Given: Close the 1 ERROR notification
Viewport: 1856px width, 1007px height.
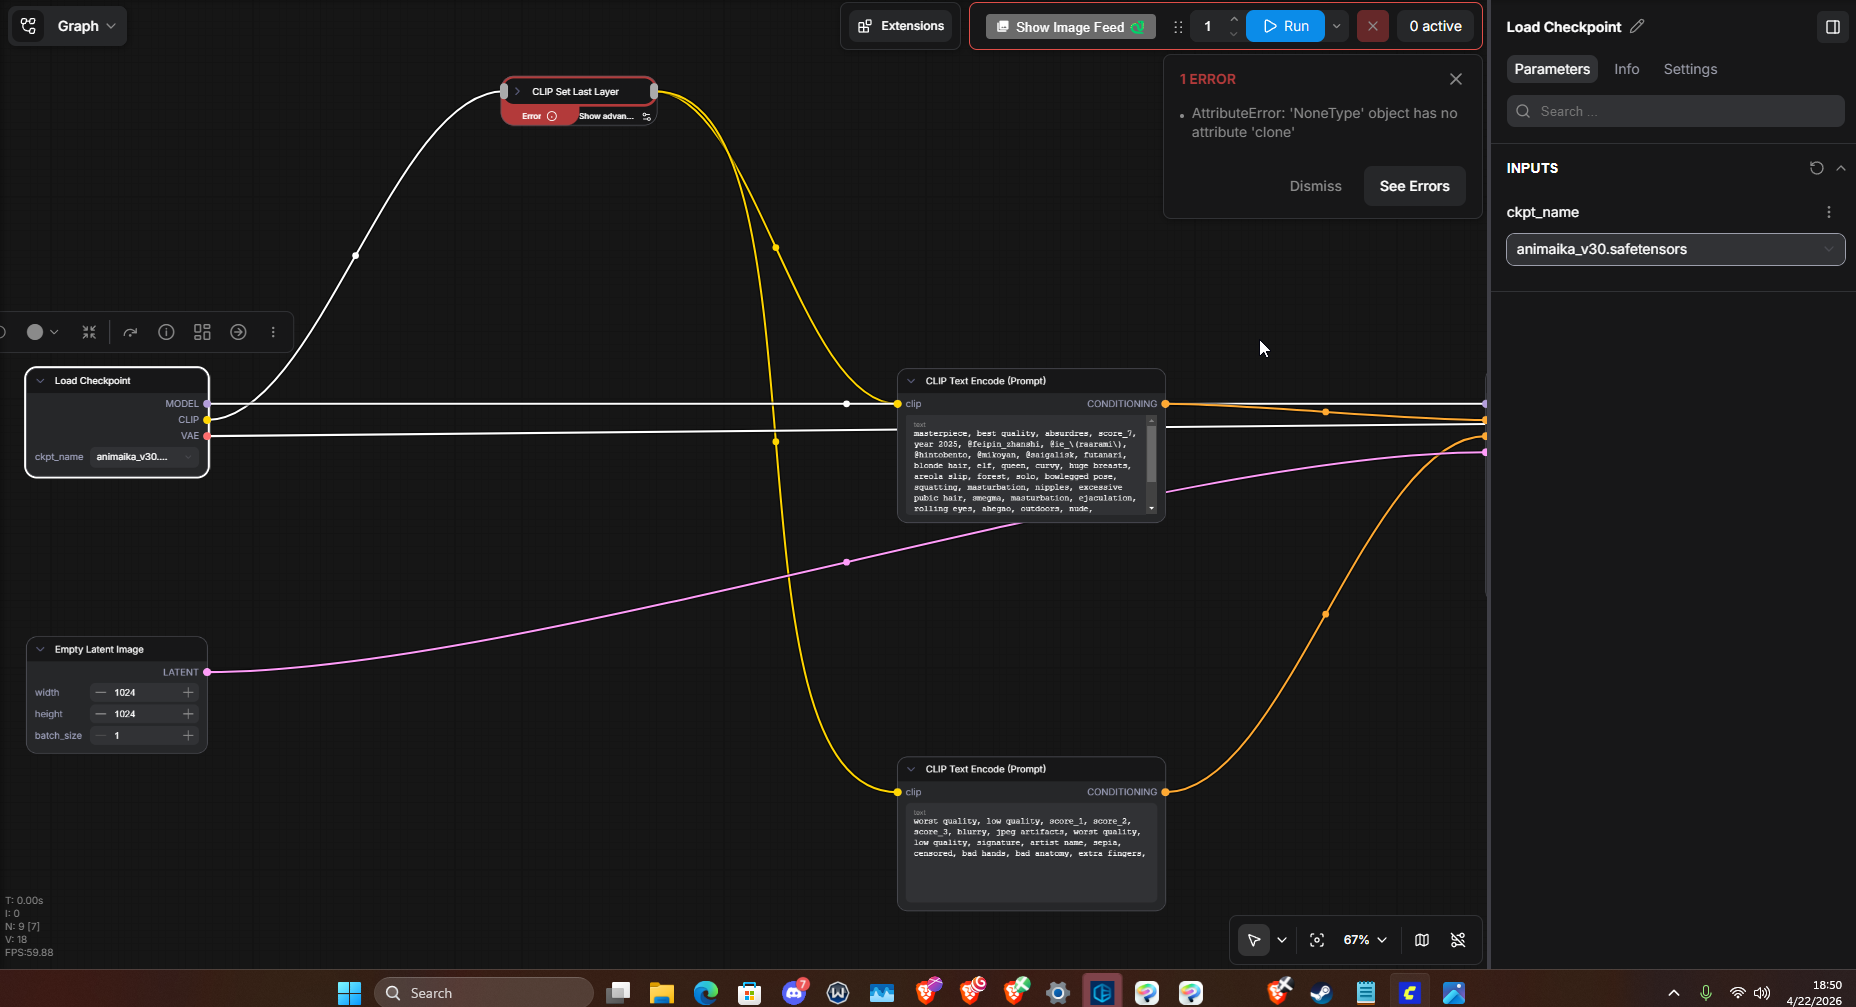Looking at the screenshot, I should (x=1456, y=79).
